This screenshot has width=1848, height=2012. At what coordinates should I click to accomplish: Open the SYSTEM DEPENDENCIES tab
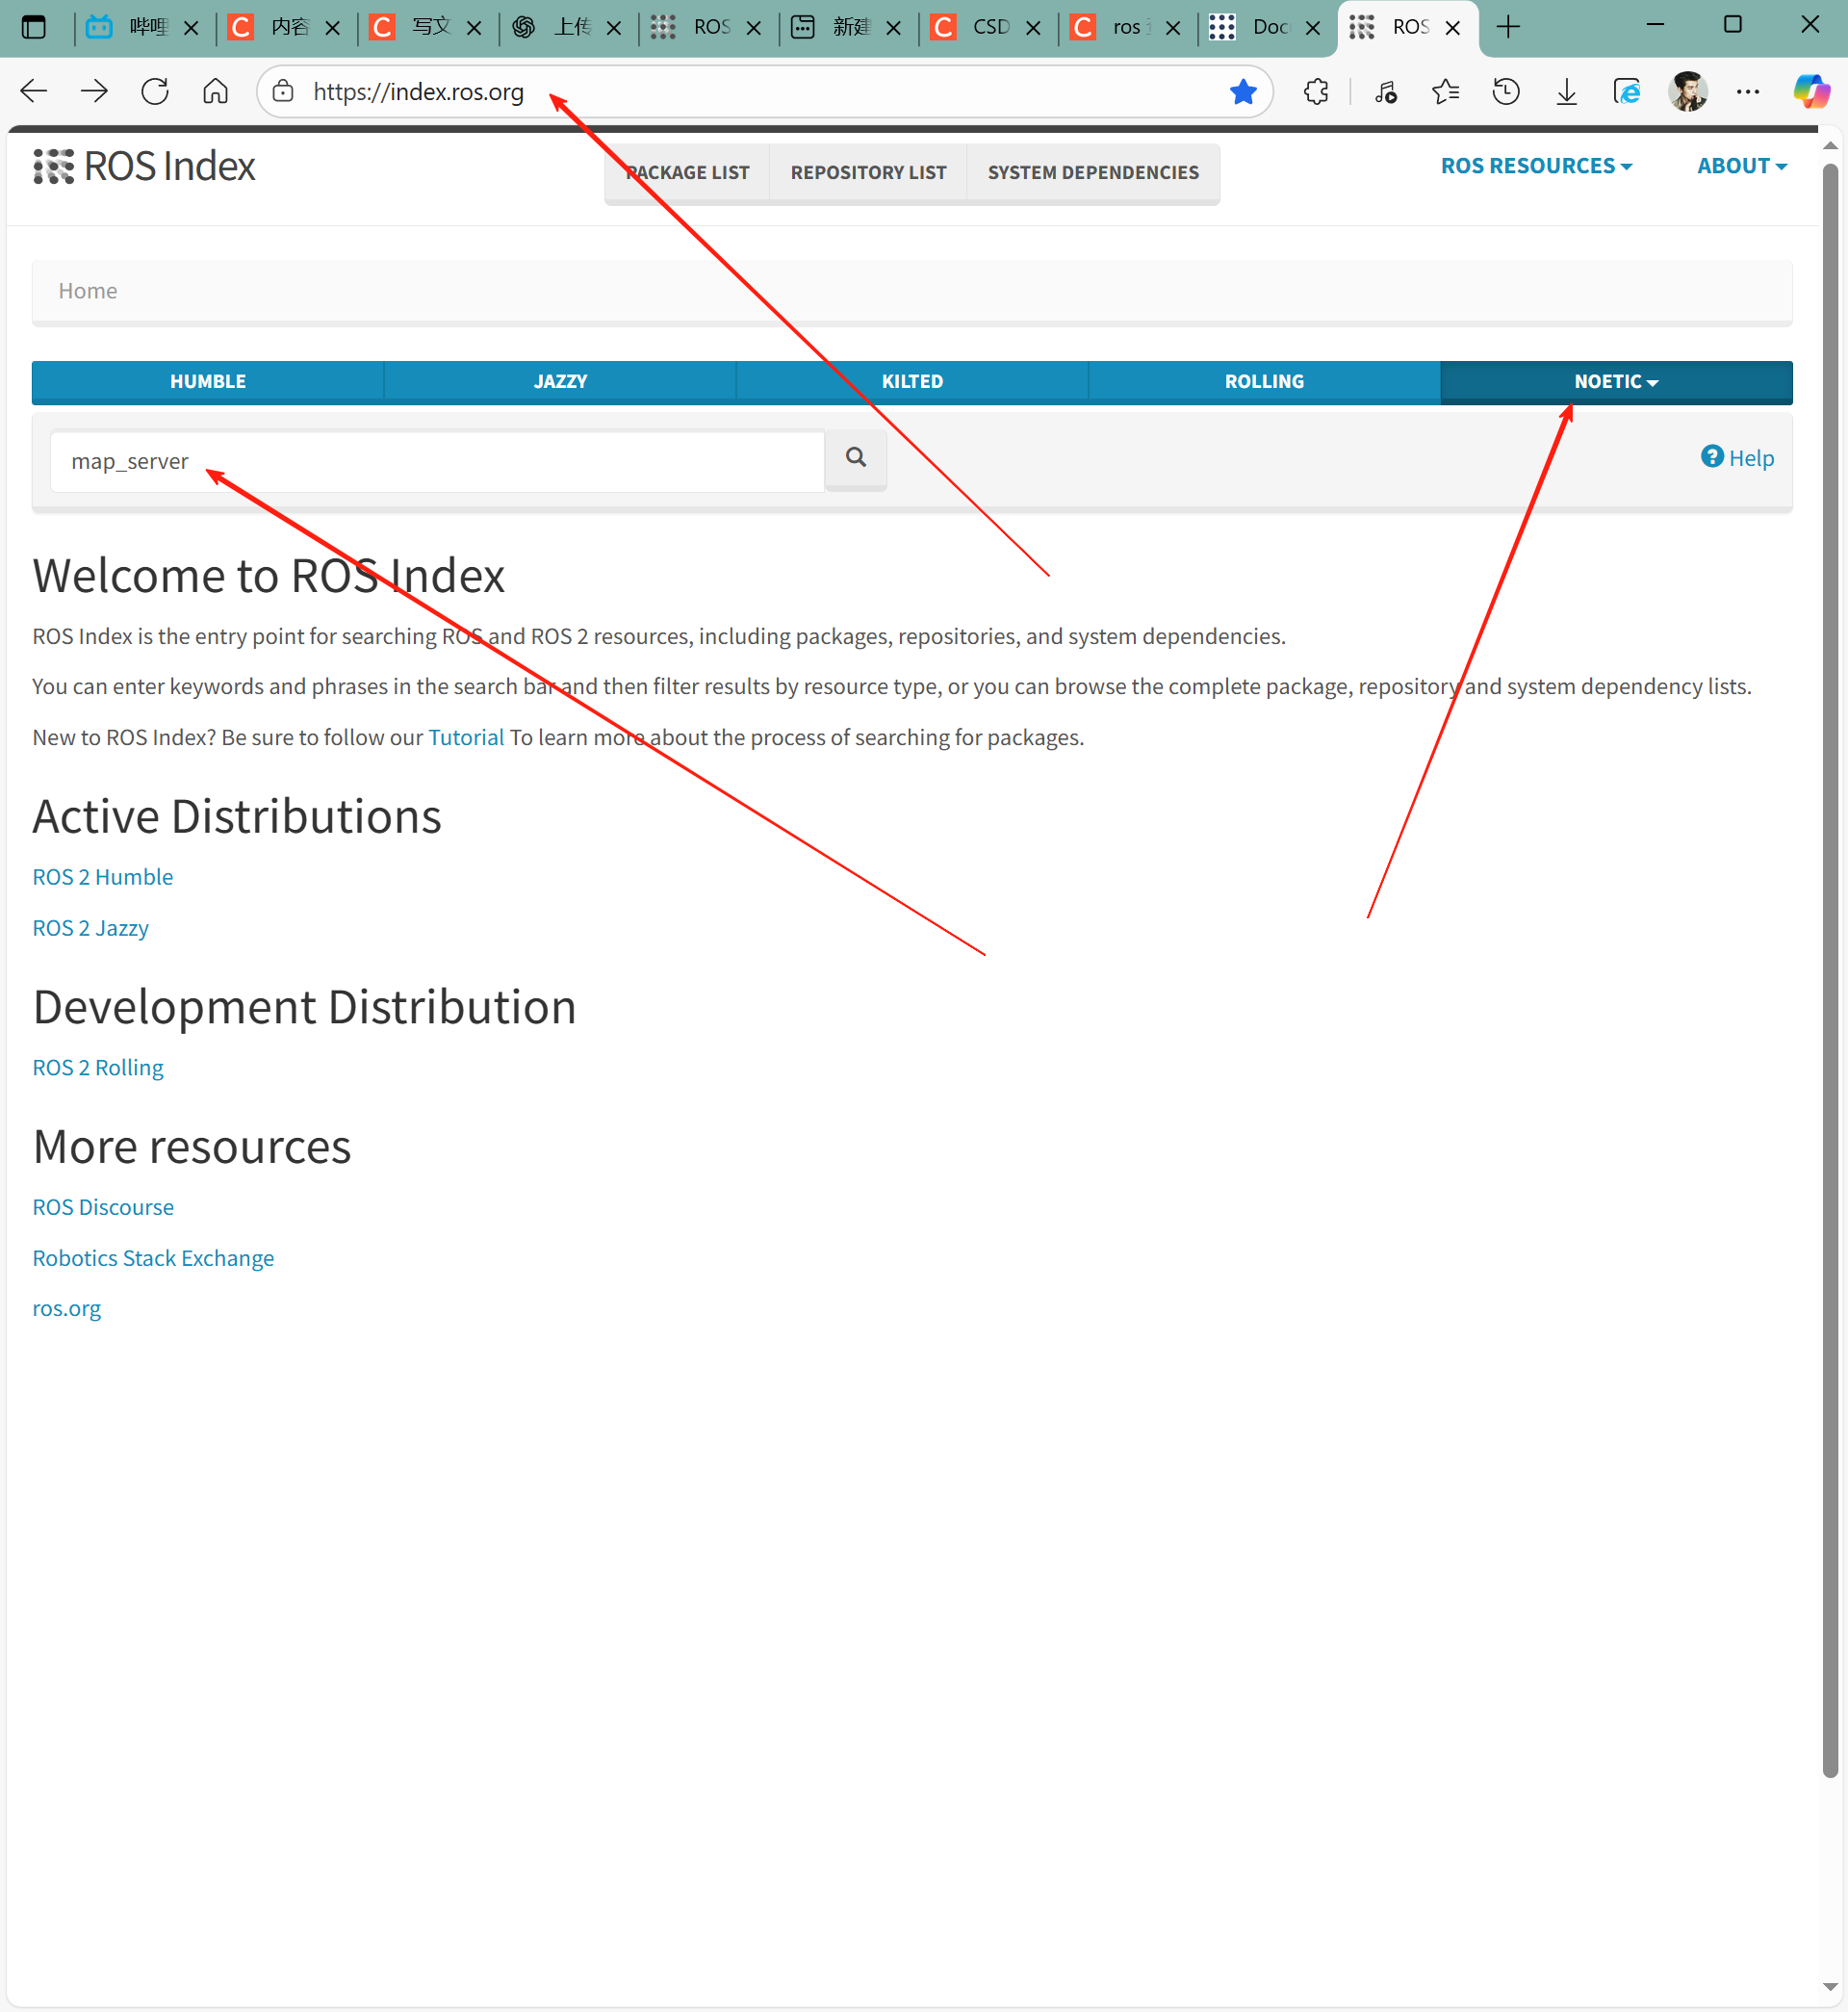pyautogui.click(x=1093, y=173)
